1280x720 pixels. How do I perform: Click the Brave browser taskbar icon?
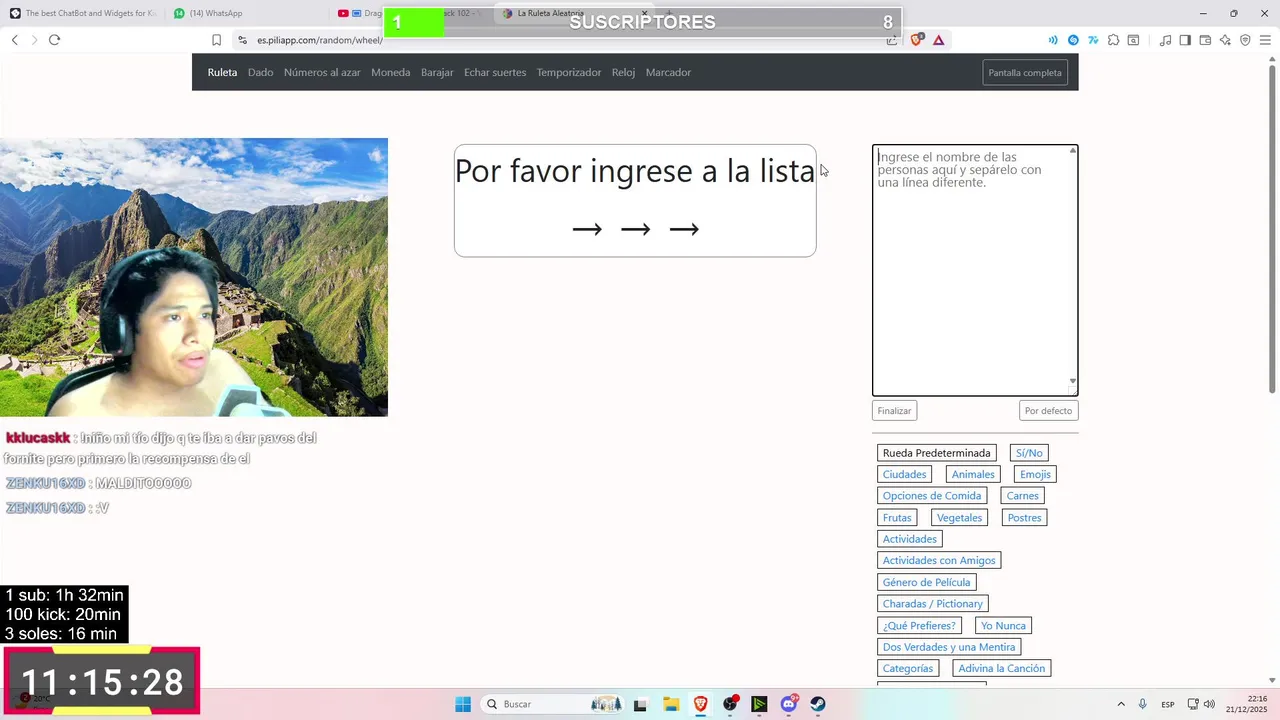pos(701,704)
